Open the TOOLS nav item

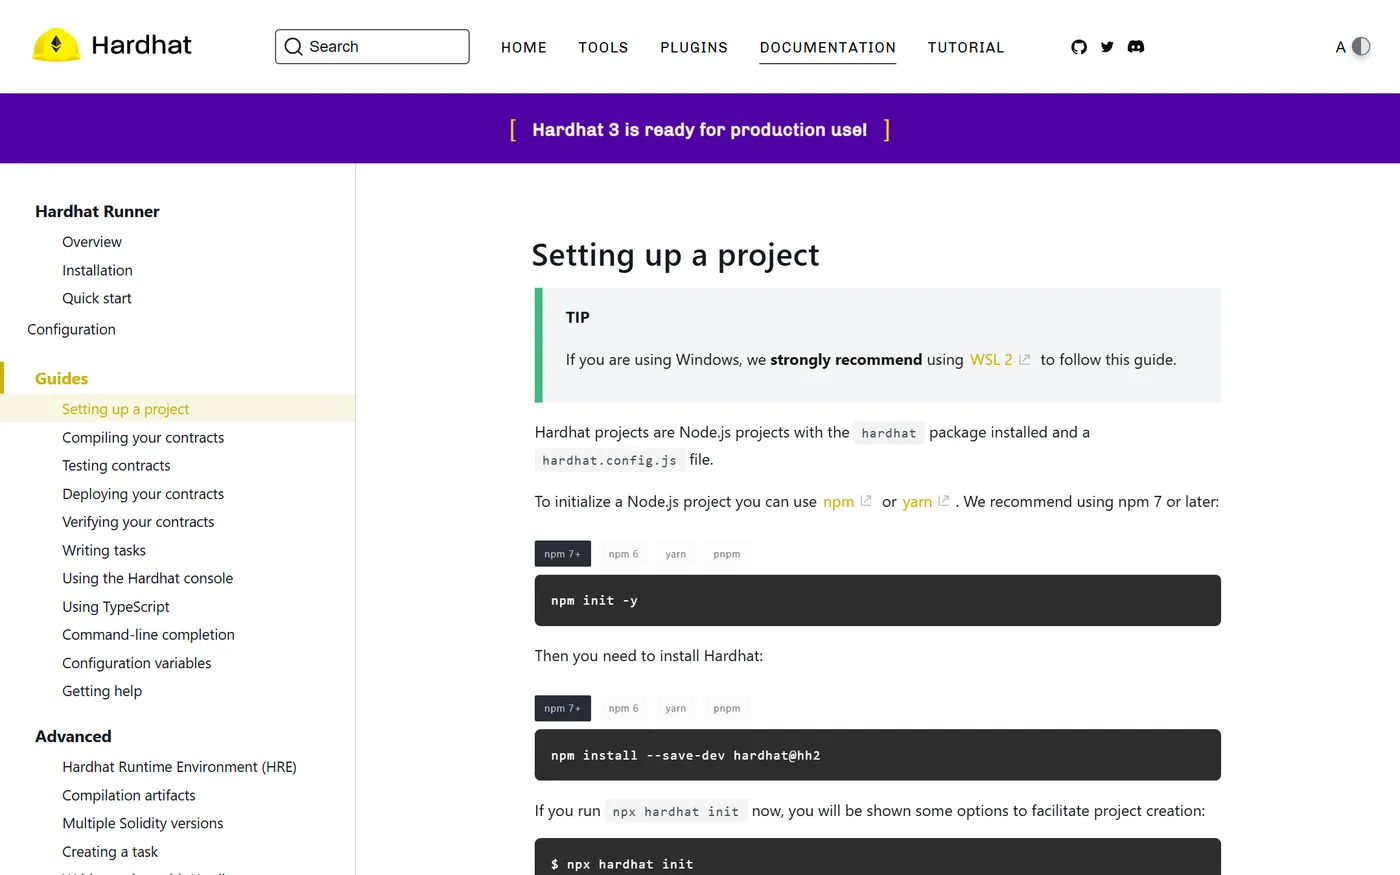(x=603, y=48)
